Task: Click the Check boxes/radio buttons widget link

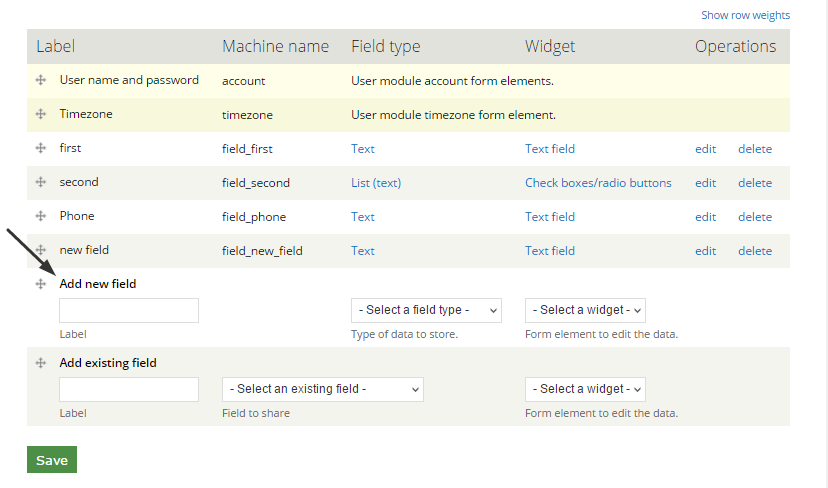Action: 598,183
